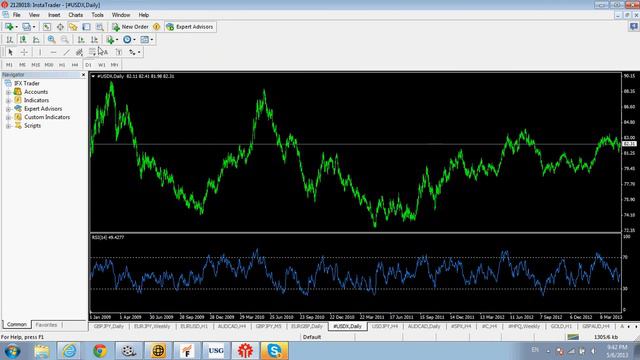Switch to the GBPJPY,Daily chart tab

point(109,327)
